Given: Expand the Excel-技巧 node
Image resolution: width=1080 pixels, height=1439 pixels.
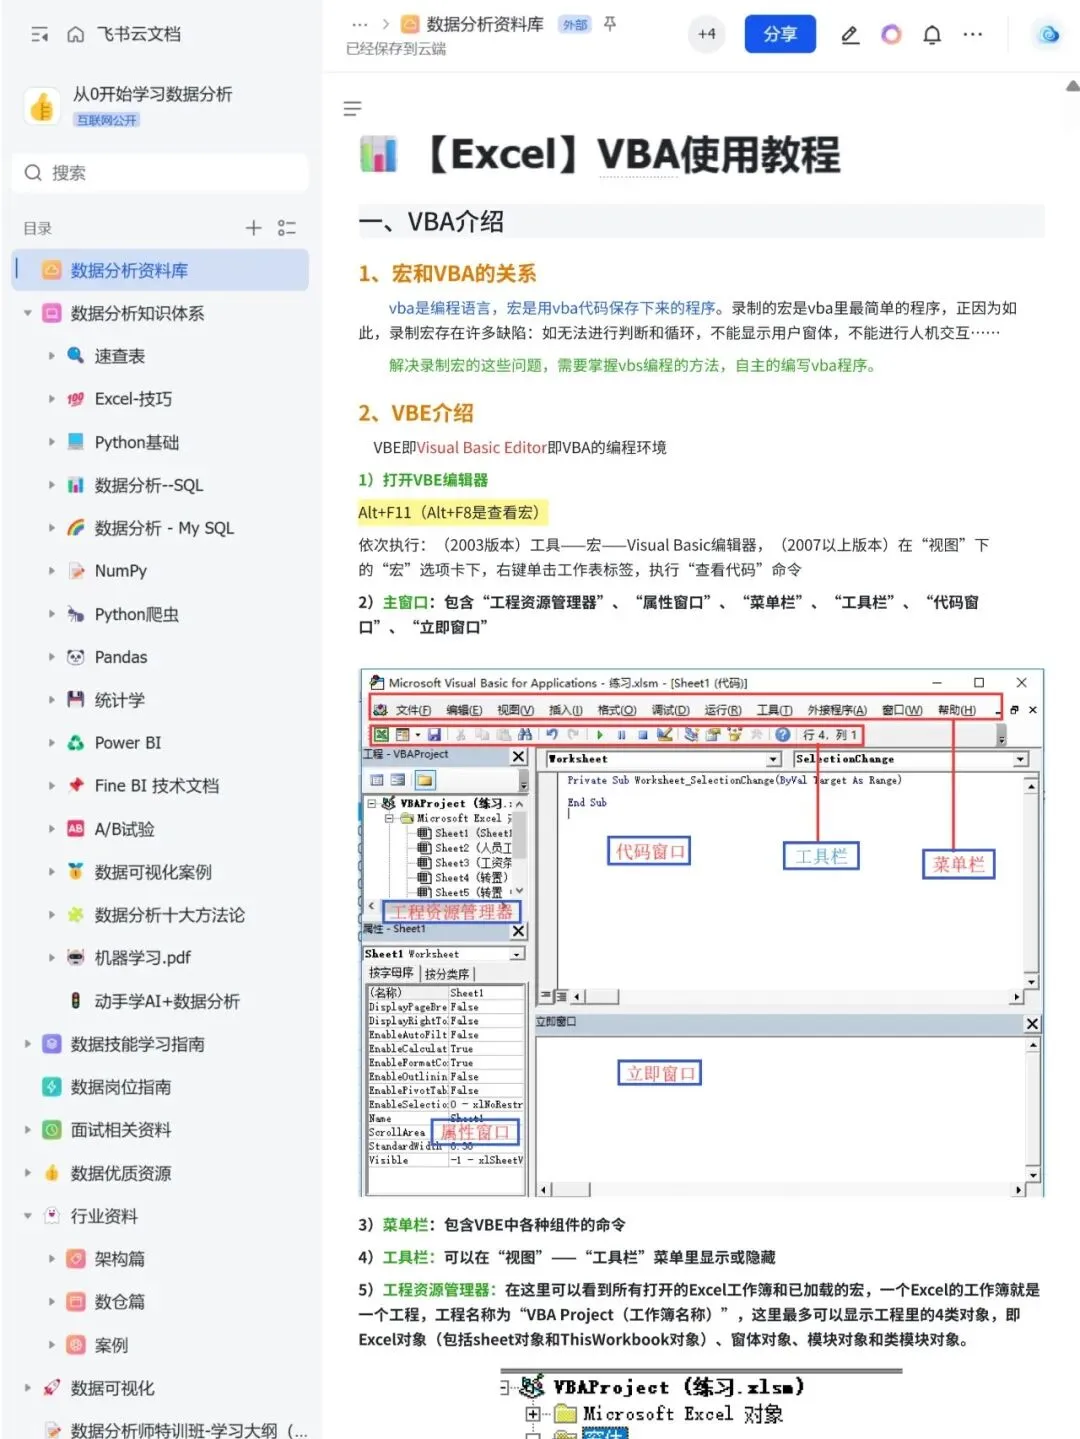Looking at the screenshot, I should (52, 399).
